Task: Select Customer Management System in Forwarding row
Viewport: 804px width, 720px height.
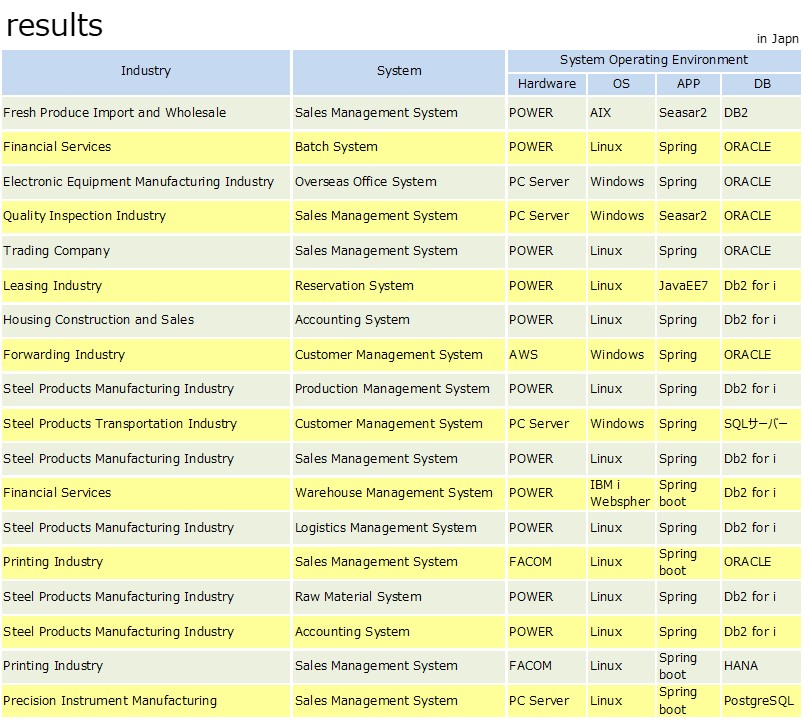Action: click(x=399, y=355)
